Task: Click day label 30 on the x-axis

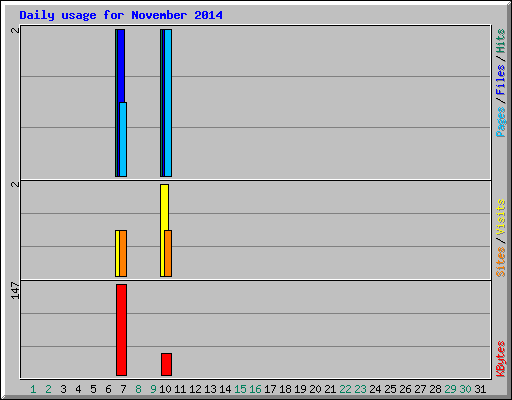Action: coord(465,389)
